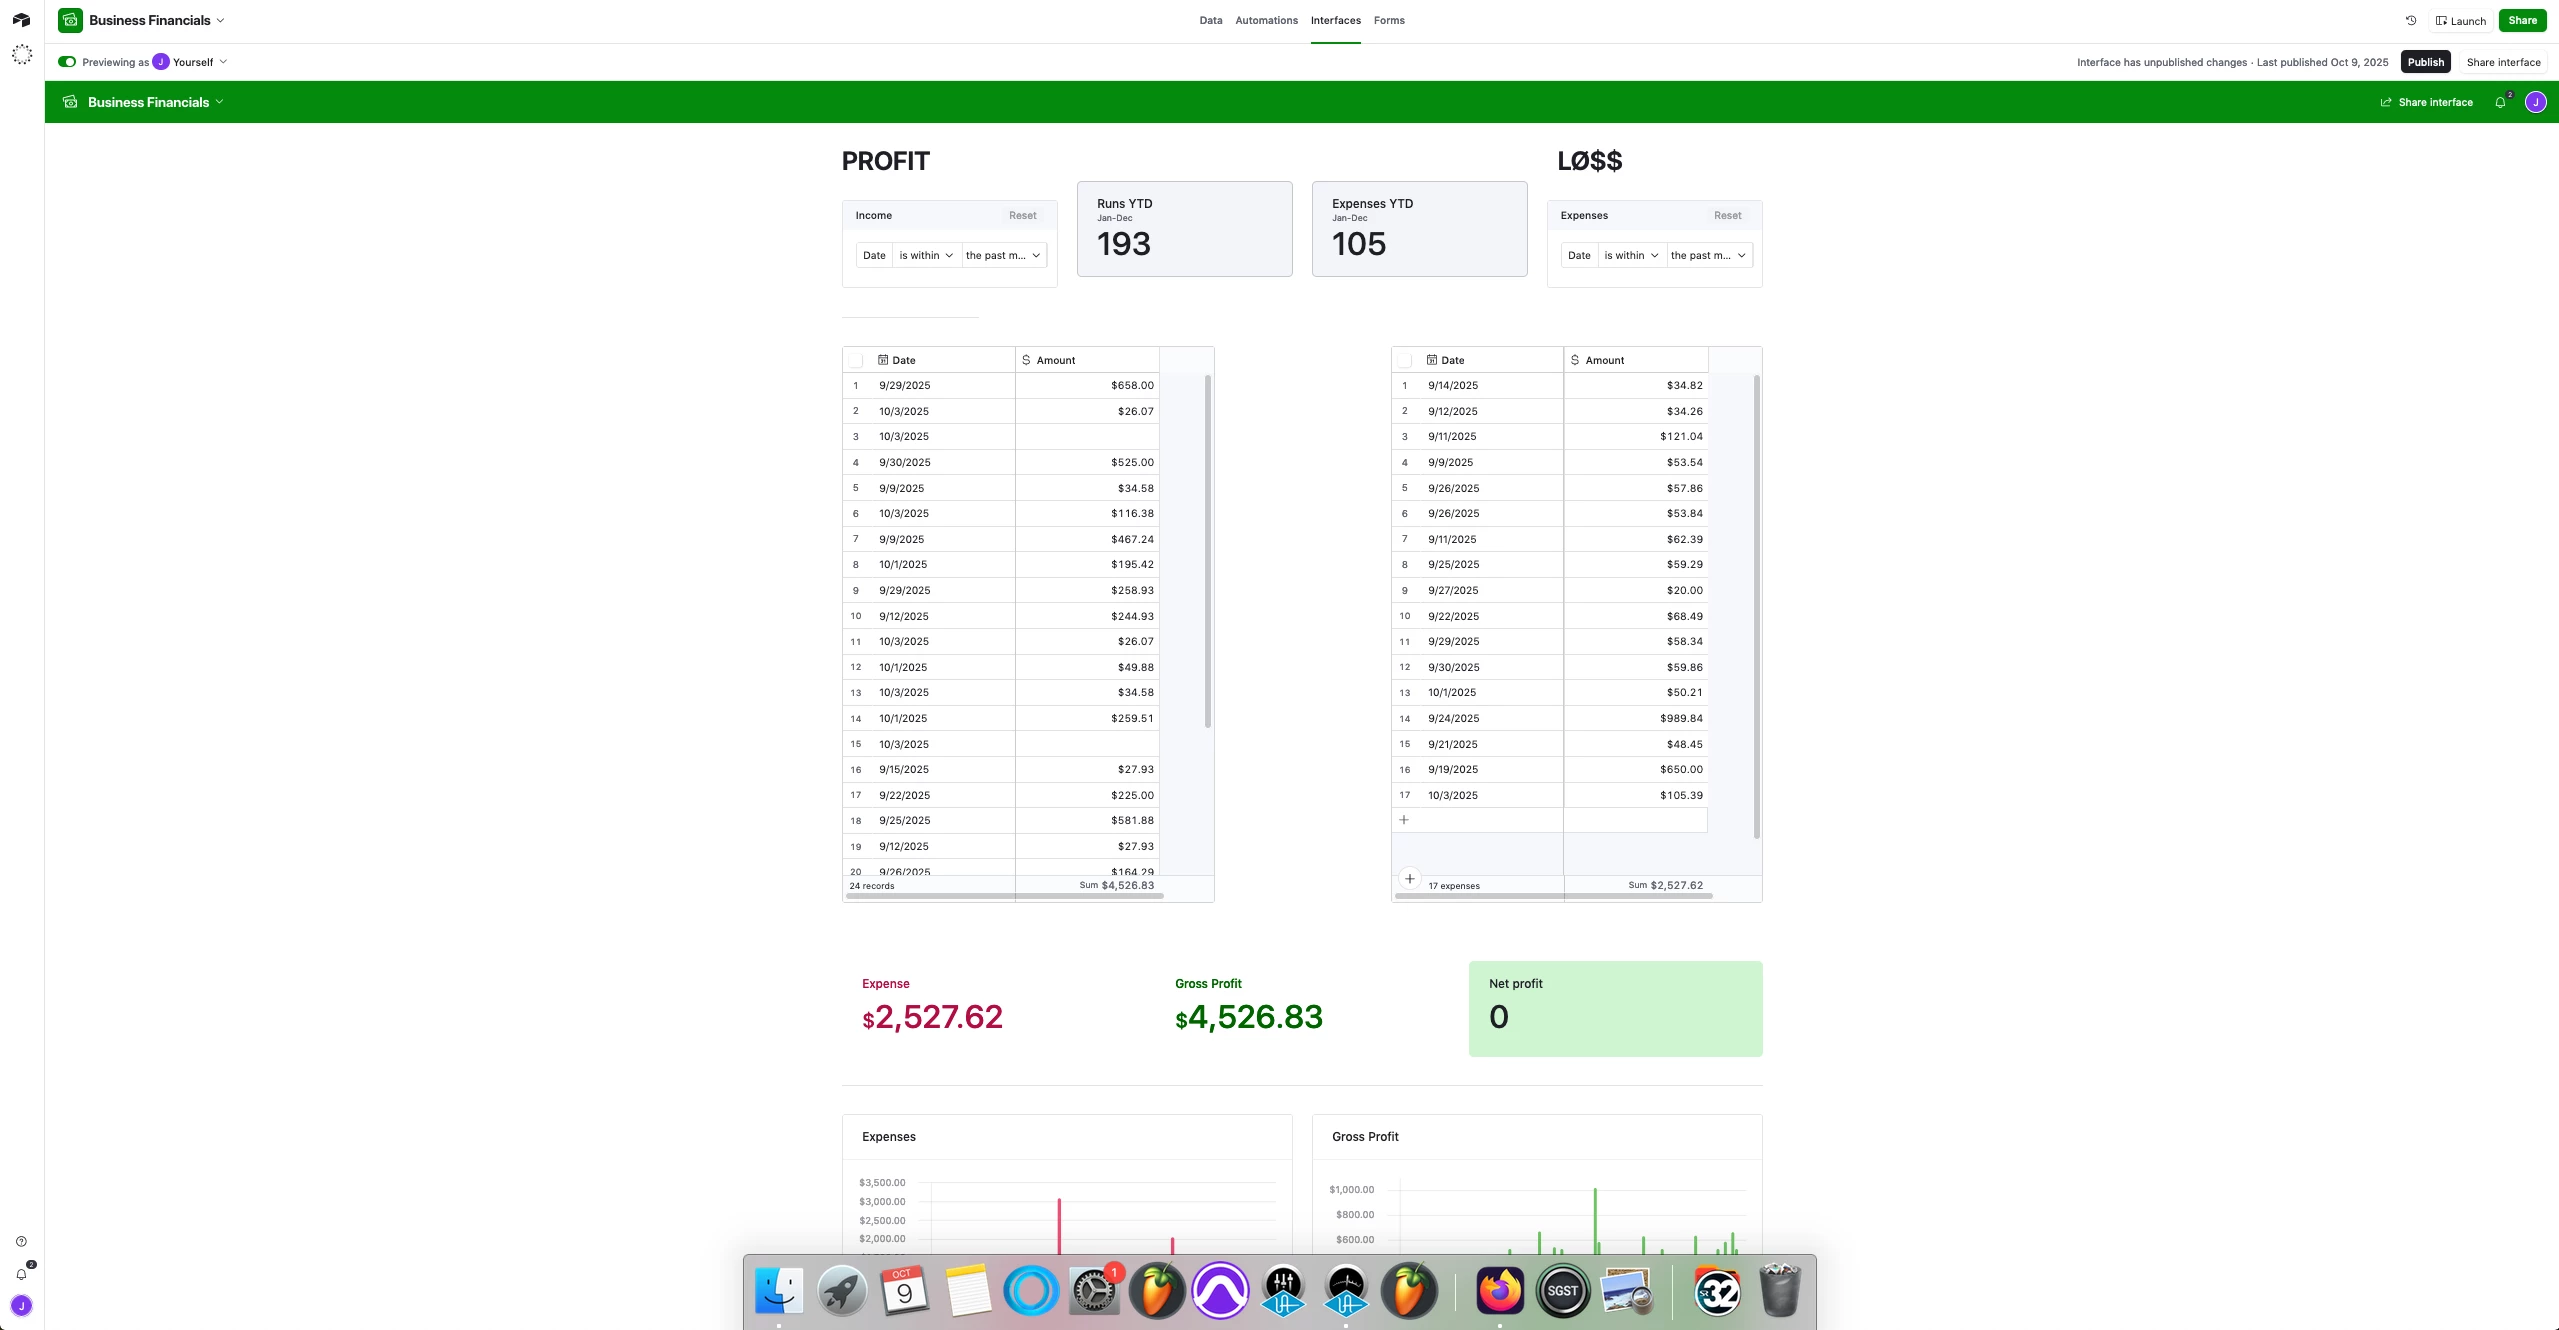This screenshot has height=1330, width=2559.
Task: Check select-all box in income table
Action: click(856, 360)
